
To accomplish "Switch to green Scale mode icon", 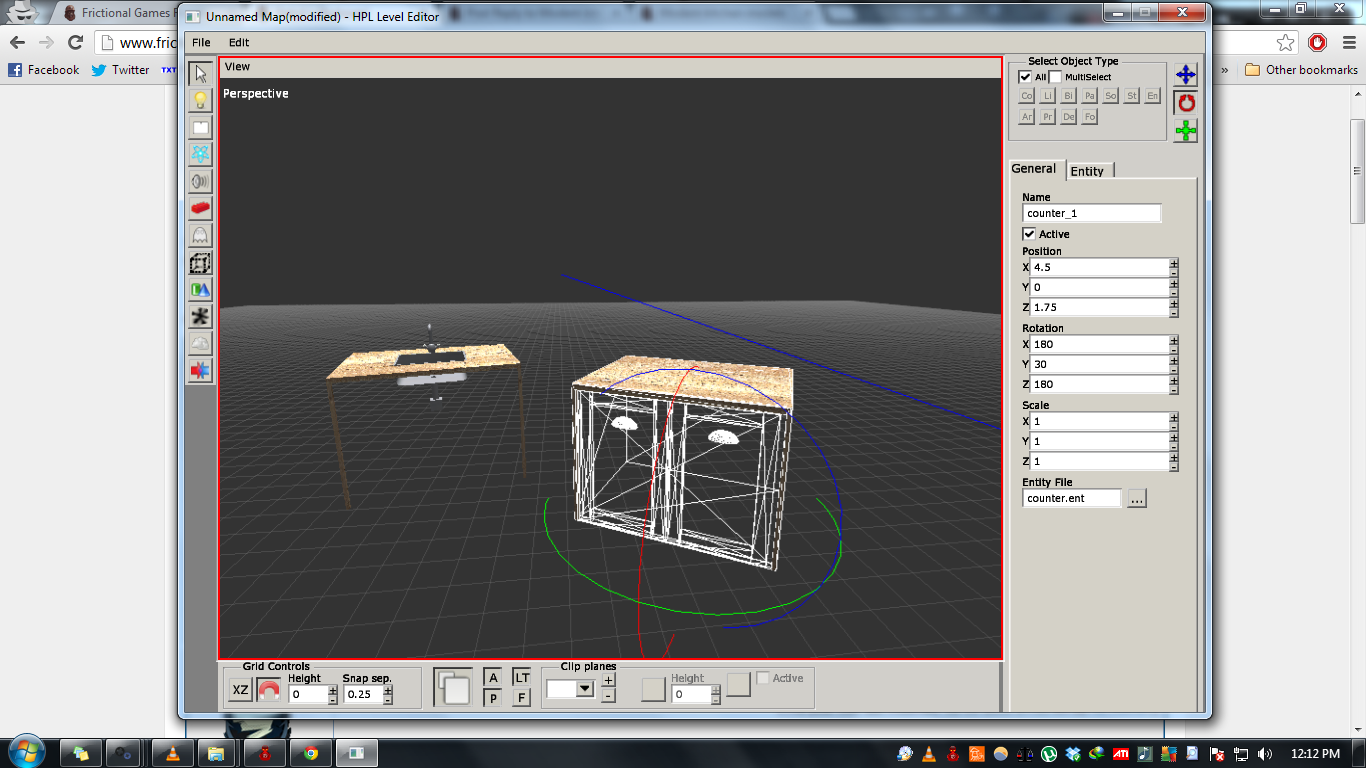I will [1185, 131].
